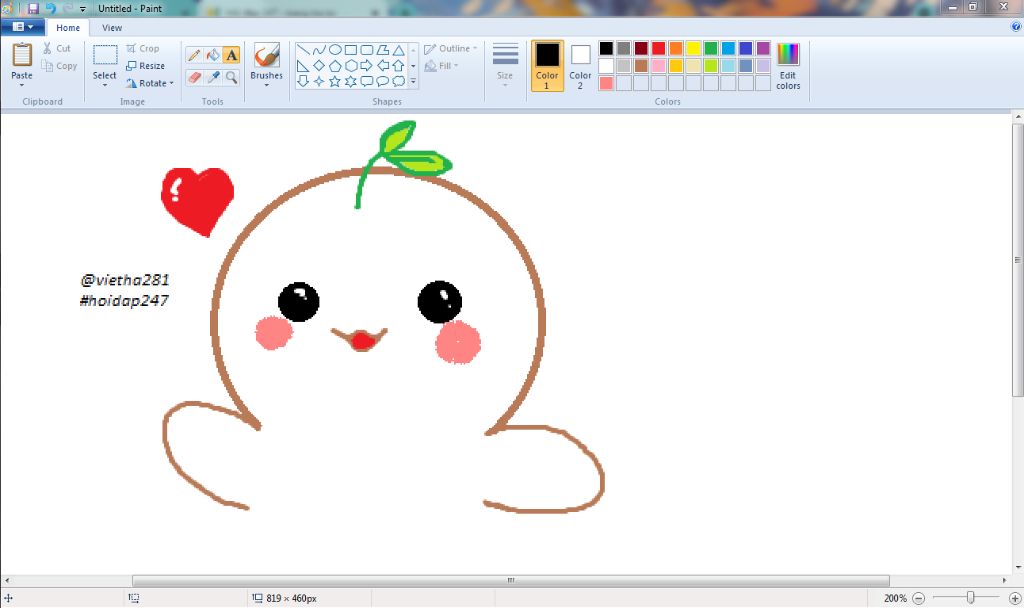Choose the Right triangle shape
Image resolution: width=1024 pixels, height=608 pixels.
coord(303,66)
